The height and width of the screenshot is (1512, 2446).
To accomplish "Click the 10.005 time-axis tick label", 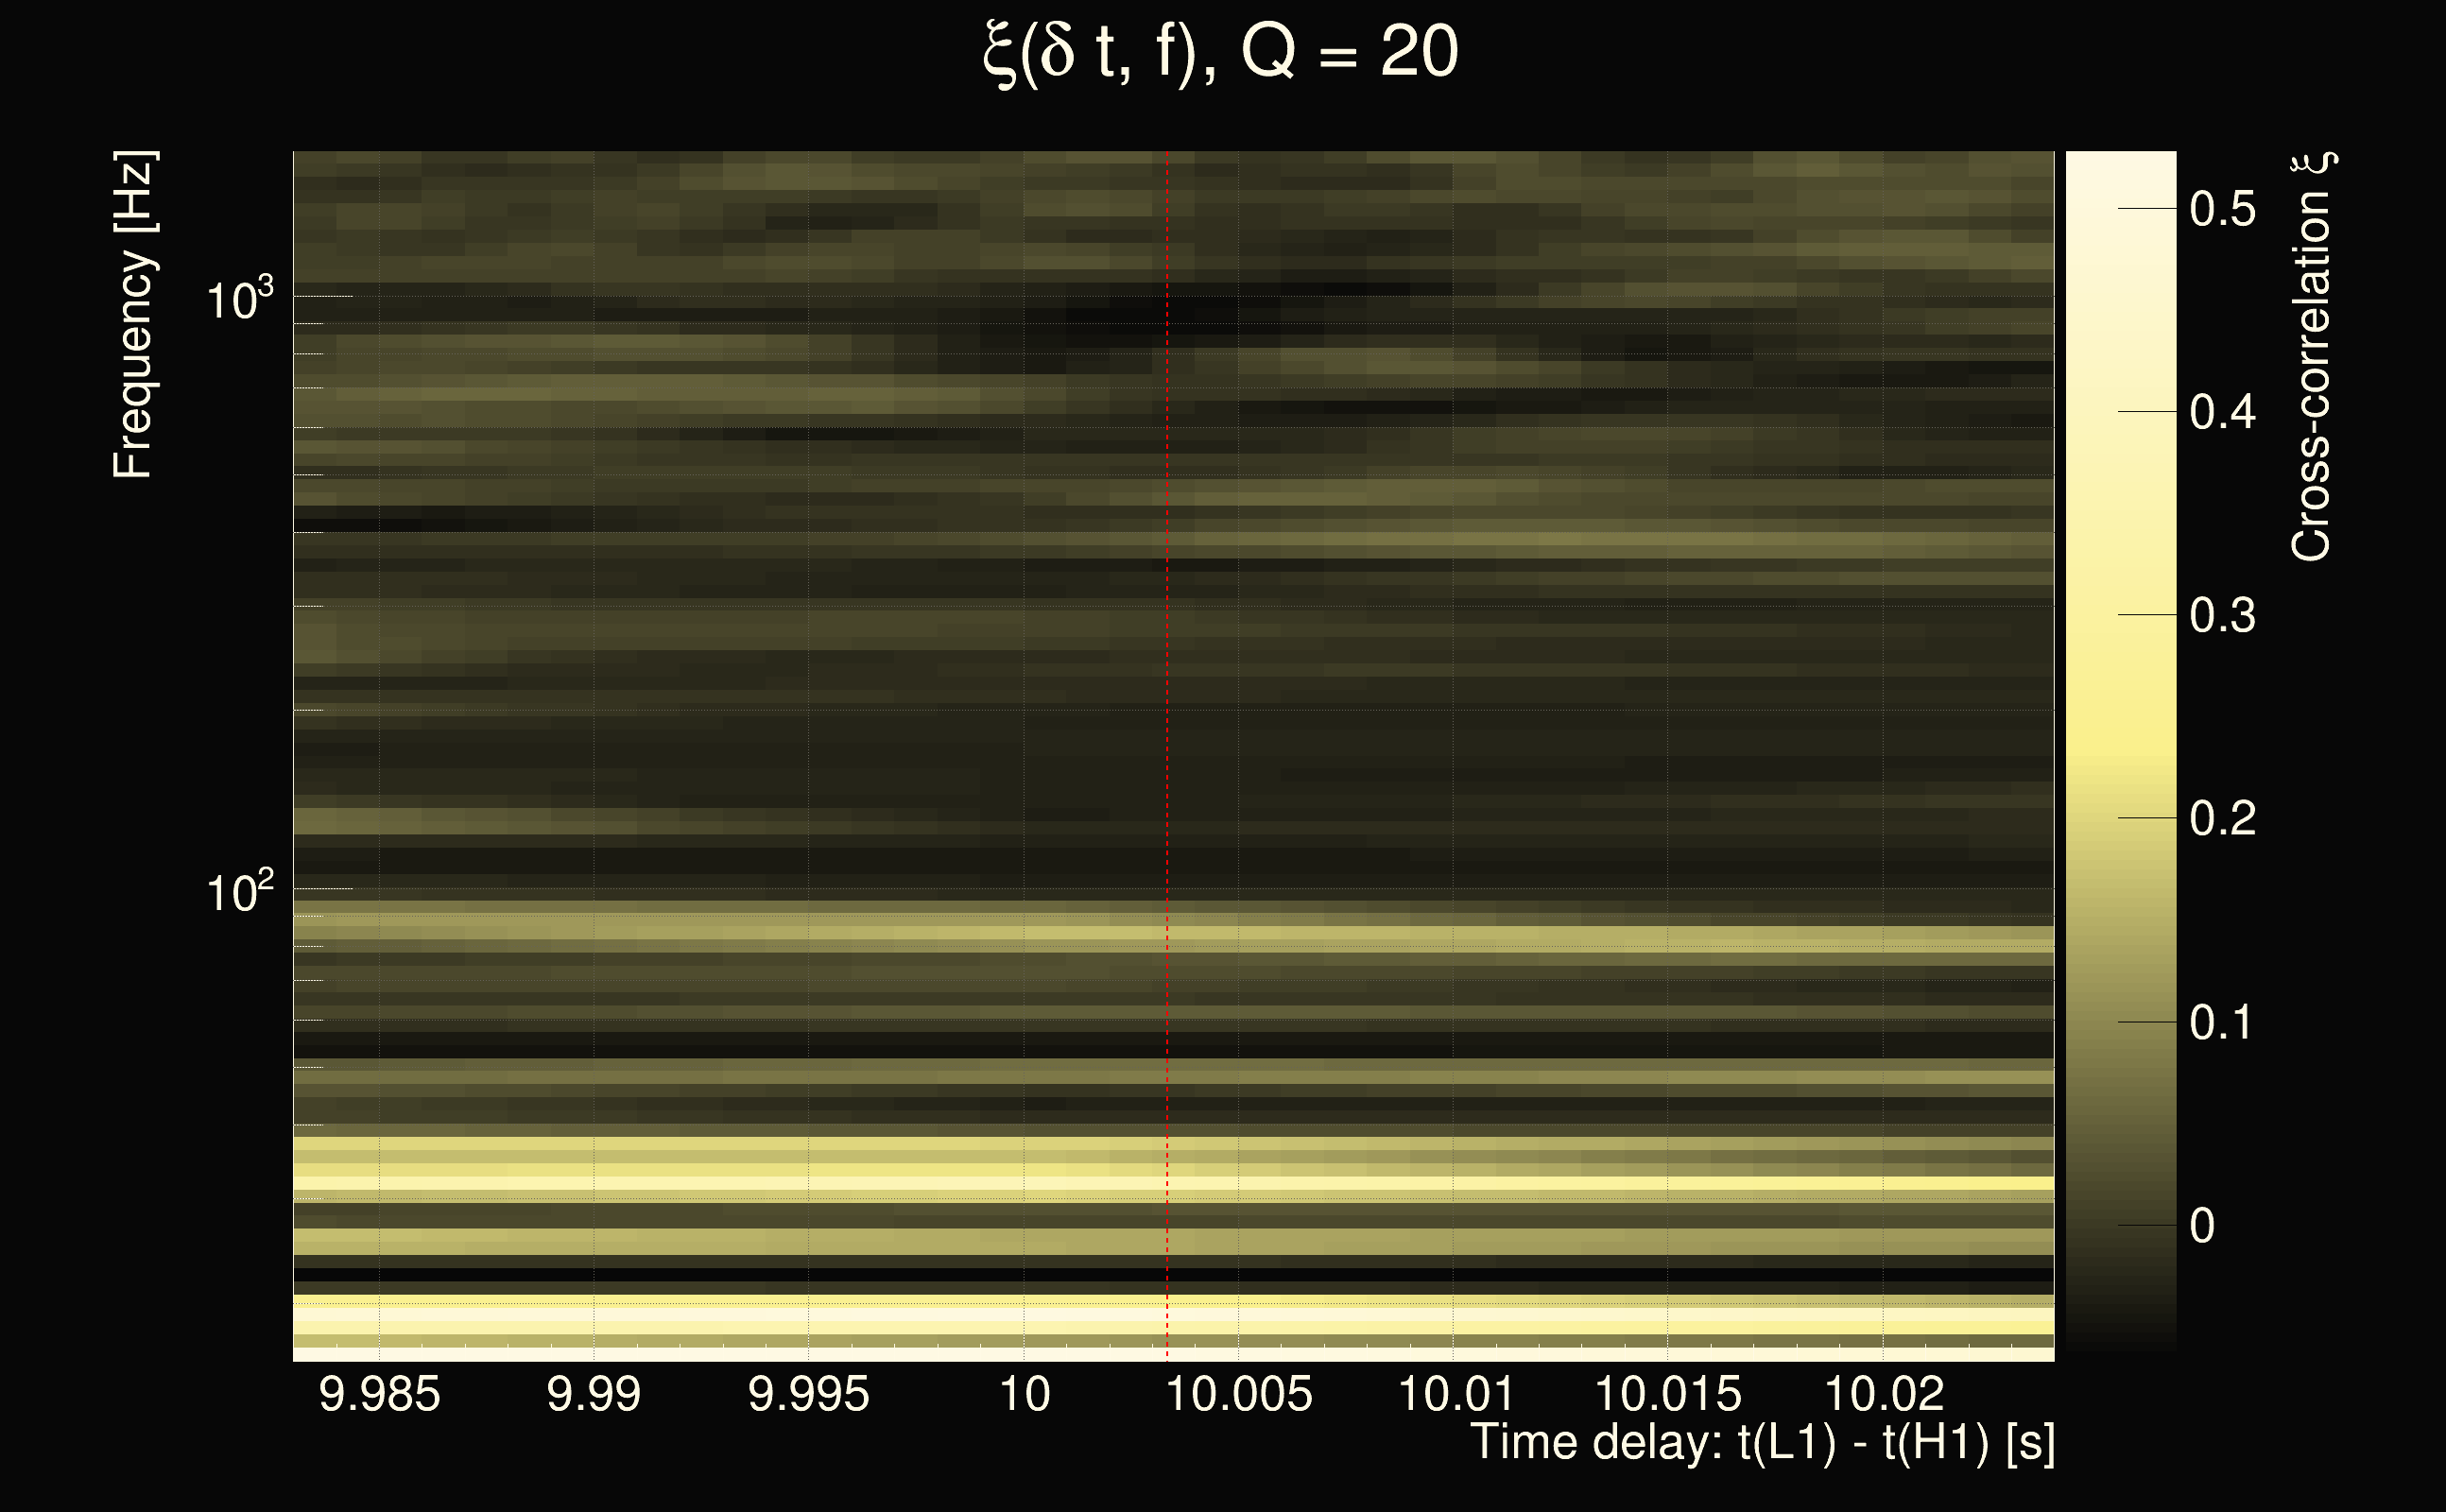I will [x=1238, y=1394].
